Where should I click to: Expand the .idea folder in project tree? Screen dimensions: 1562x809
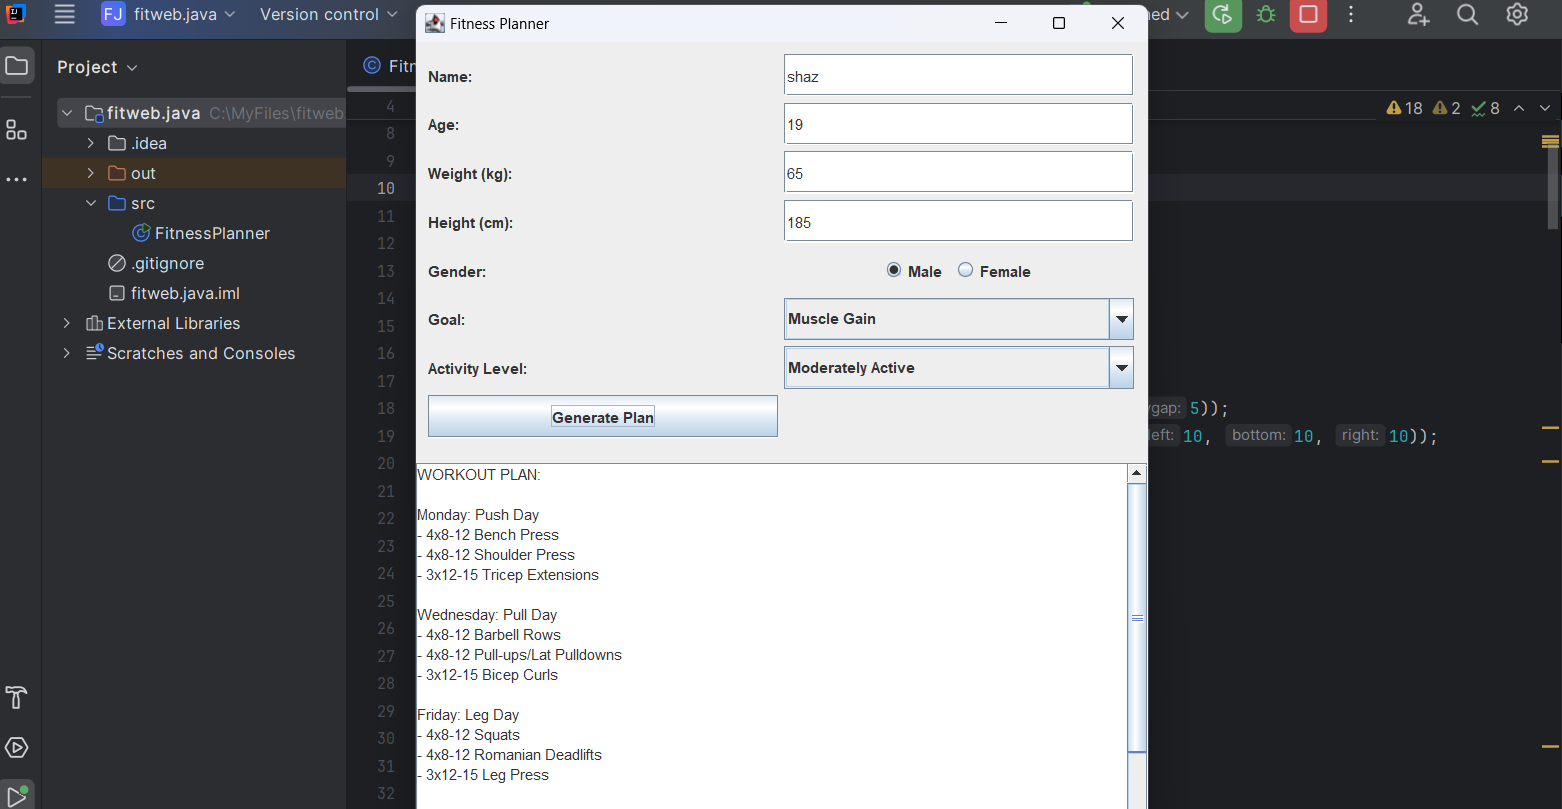[x=91, y=143]
